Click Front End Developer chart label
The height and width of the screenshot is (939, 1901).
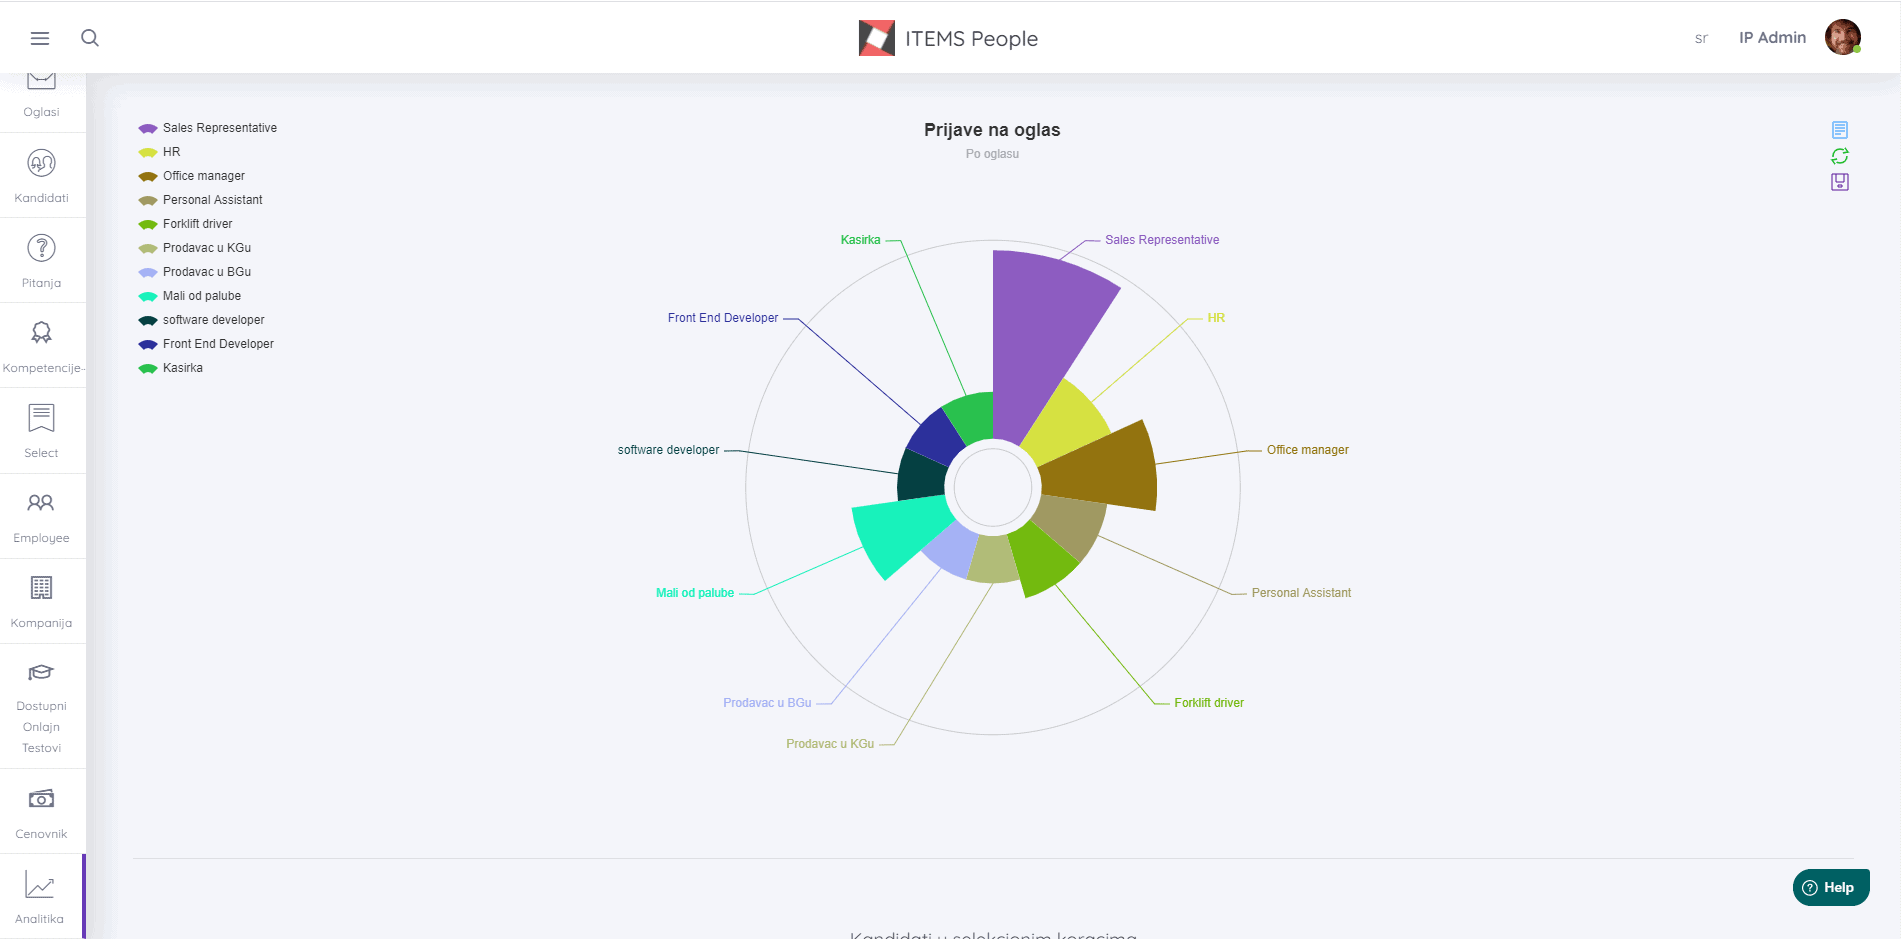(723, 318)
